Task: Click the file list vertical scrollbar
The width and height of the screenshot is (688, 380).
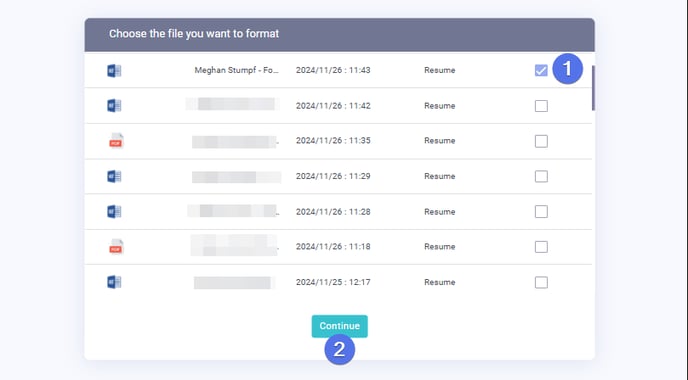Action: point(593,88)
